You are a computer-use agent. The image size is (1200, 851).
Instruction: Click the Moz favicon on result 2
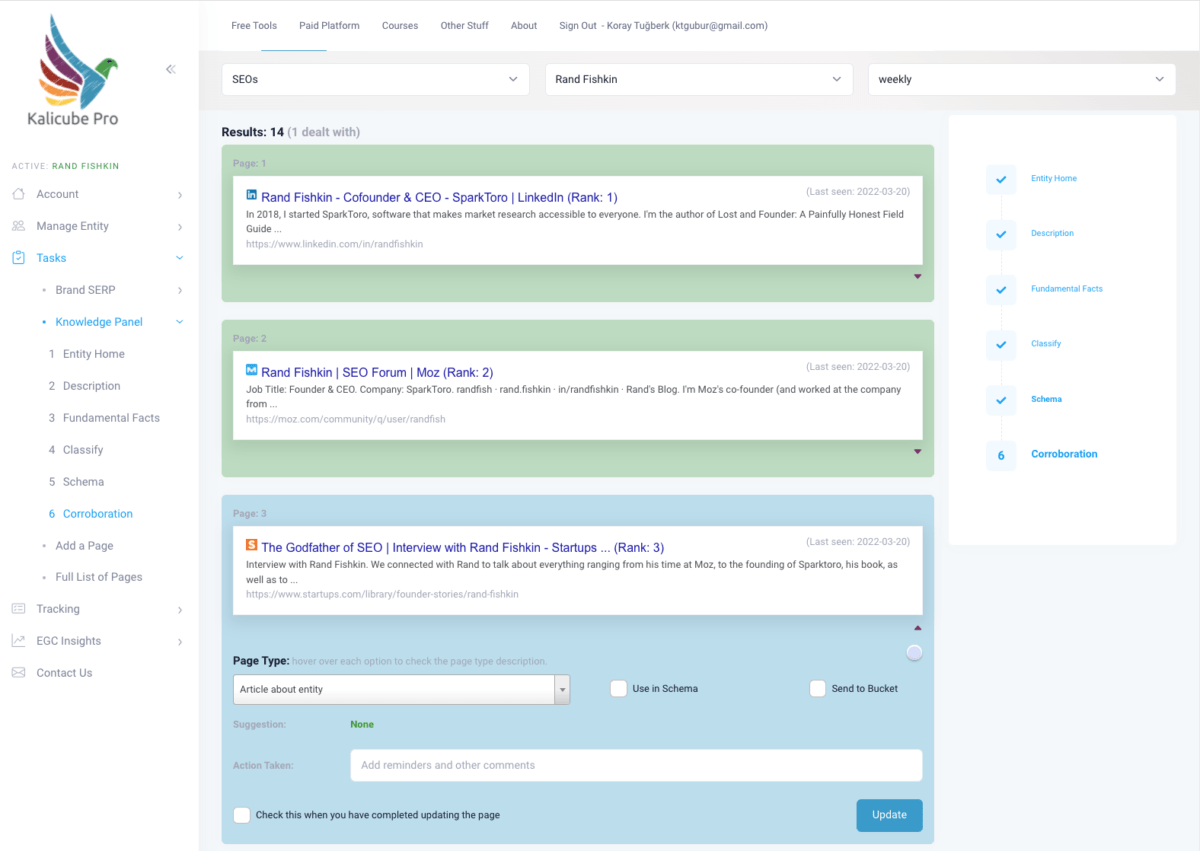(252, 370)
